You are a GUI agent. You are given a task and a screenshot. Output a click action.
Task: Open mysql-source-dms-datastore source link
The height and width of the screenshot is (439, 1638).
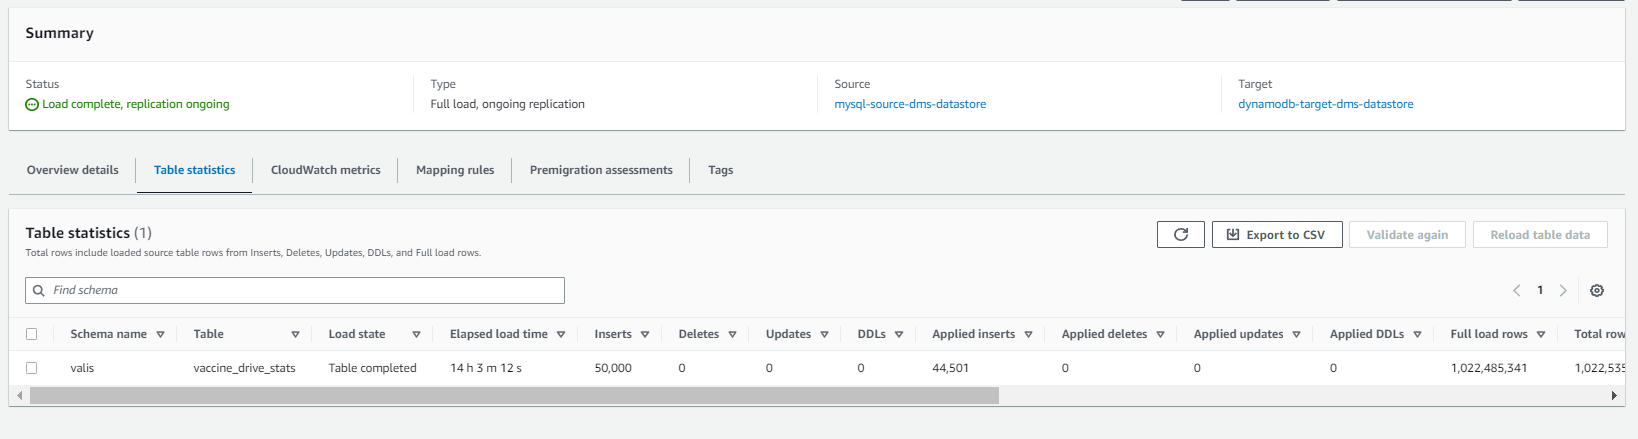coord(910,104)
